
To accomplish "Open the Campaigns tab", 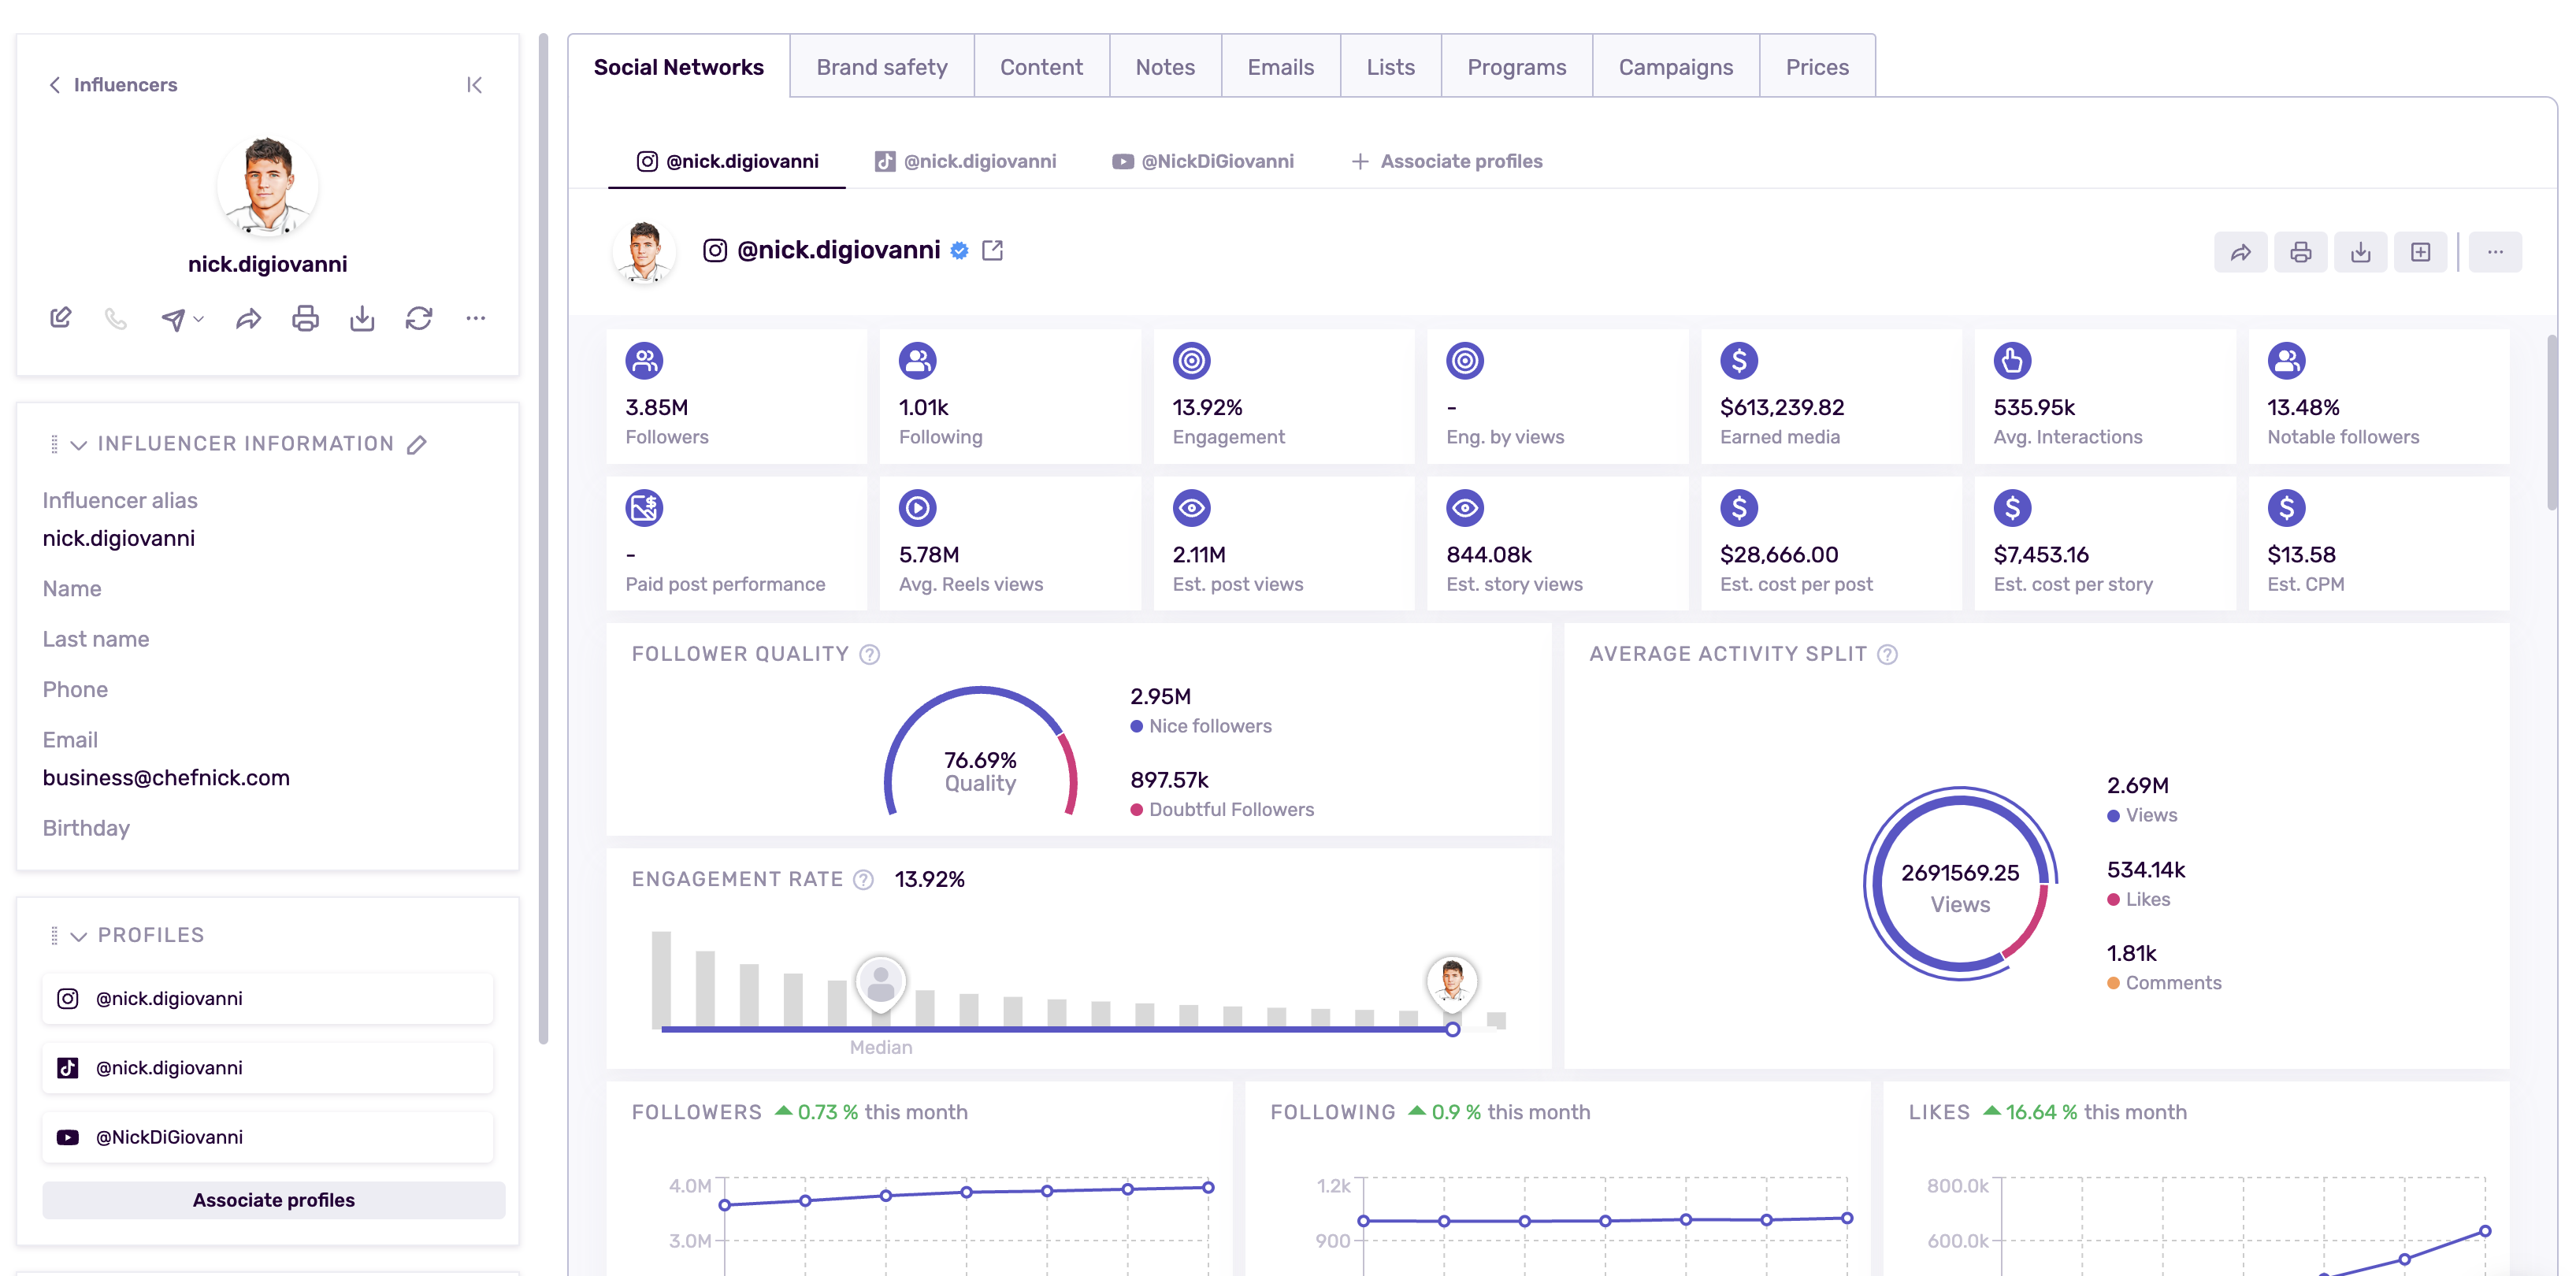I will pos(1675,66).
